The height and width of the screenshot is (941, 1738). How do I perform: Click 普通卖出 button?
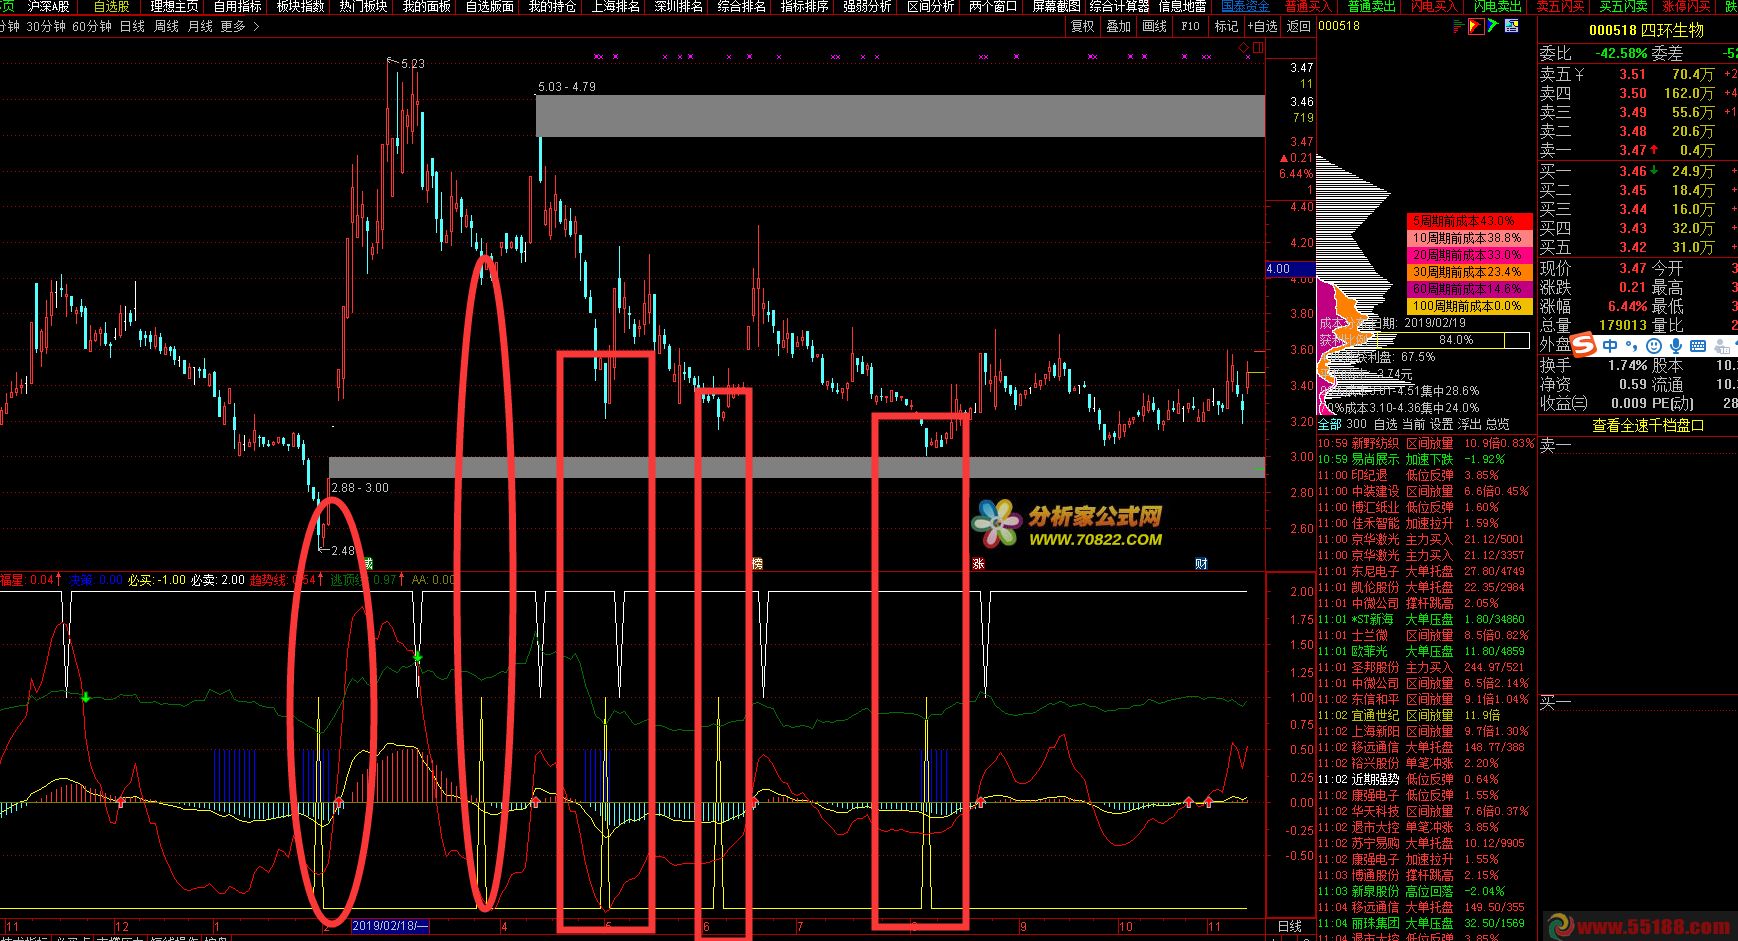pyautogui.click(x=1371, y=6)
